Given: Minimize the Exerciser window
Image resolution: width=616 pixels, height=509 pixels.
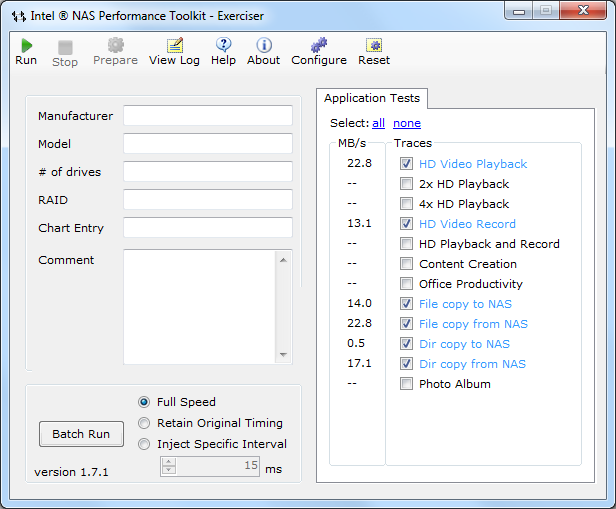Looking at the screenshot, I should 519,11.
